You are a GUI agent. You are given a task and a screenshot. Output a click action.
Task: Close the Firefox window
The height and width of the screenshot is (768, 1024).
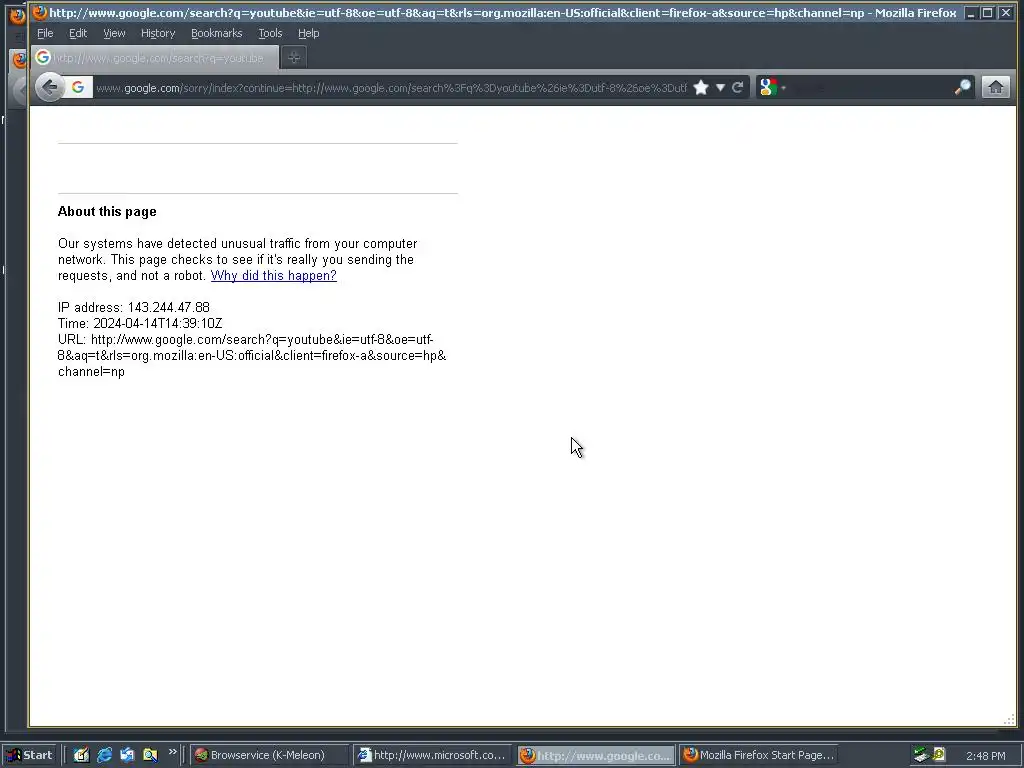pos(1006,12)
